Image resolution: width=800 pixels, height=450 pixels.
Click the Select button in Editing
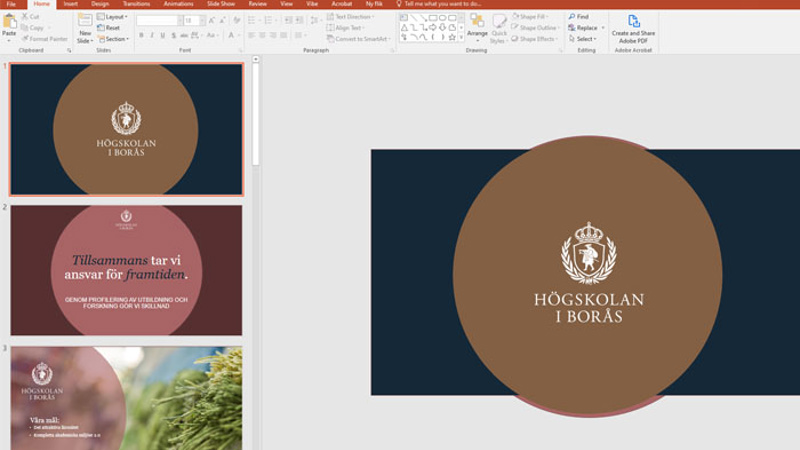[583, 39]
